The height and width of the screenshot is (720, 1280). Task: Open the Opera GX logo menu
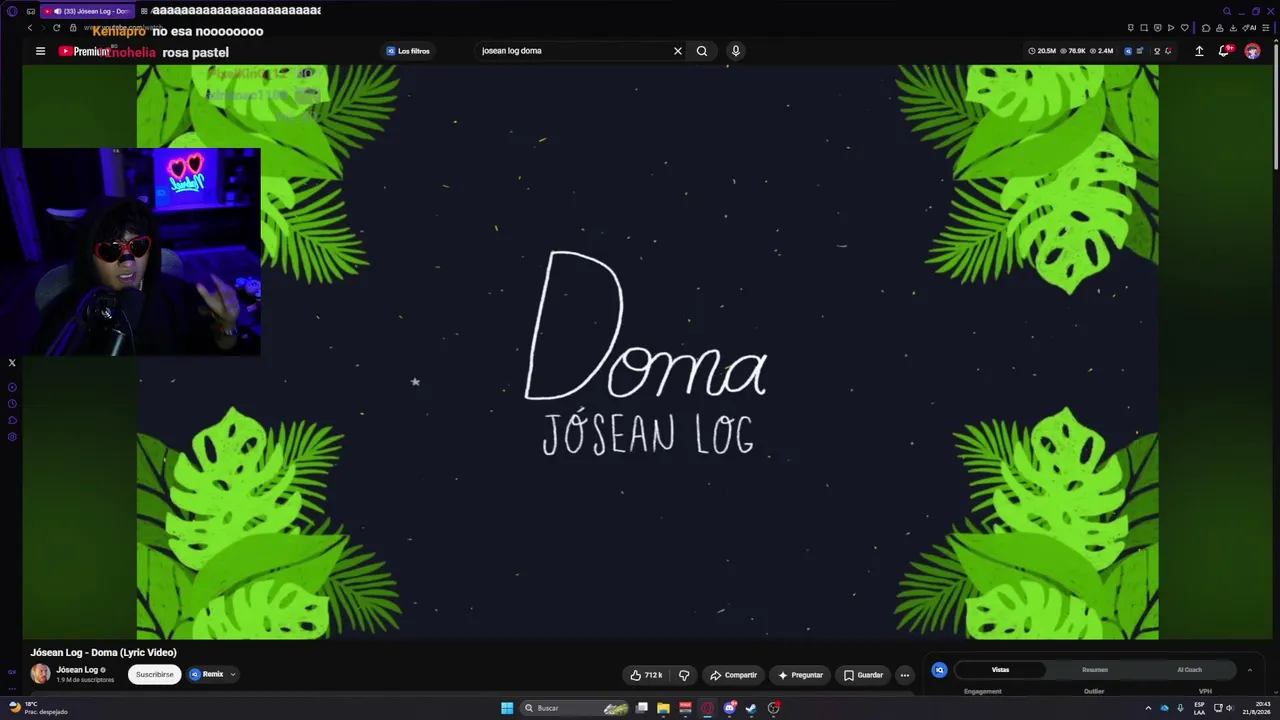click(12, 11)
